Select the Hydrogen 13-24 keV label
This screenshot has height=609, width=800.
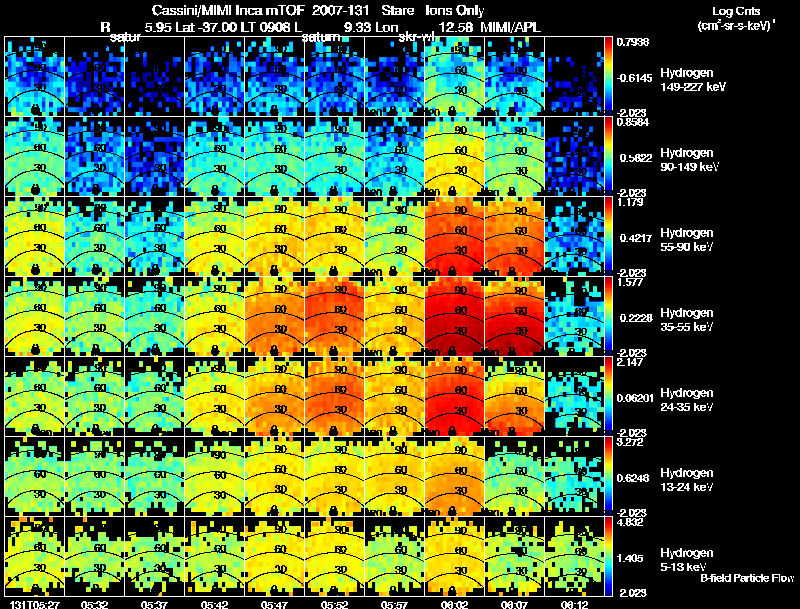686,480
